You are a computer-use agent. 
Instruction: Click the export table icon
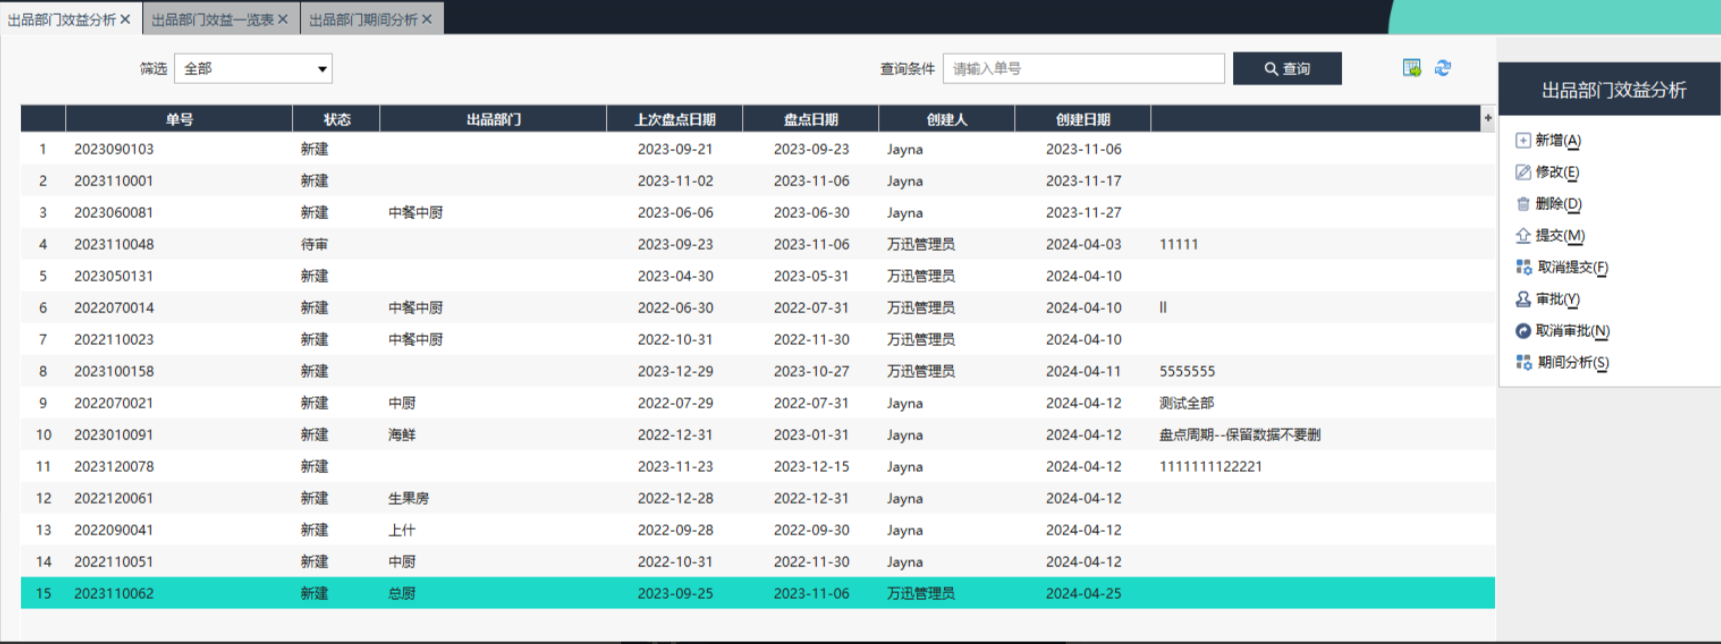click(1411, 68)
